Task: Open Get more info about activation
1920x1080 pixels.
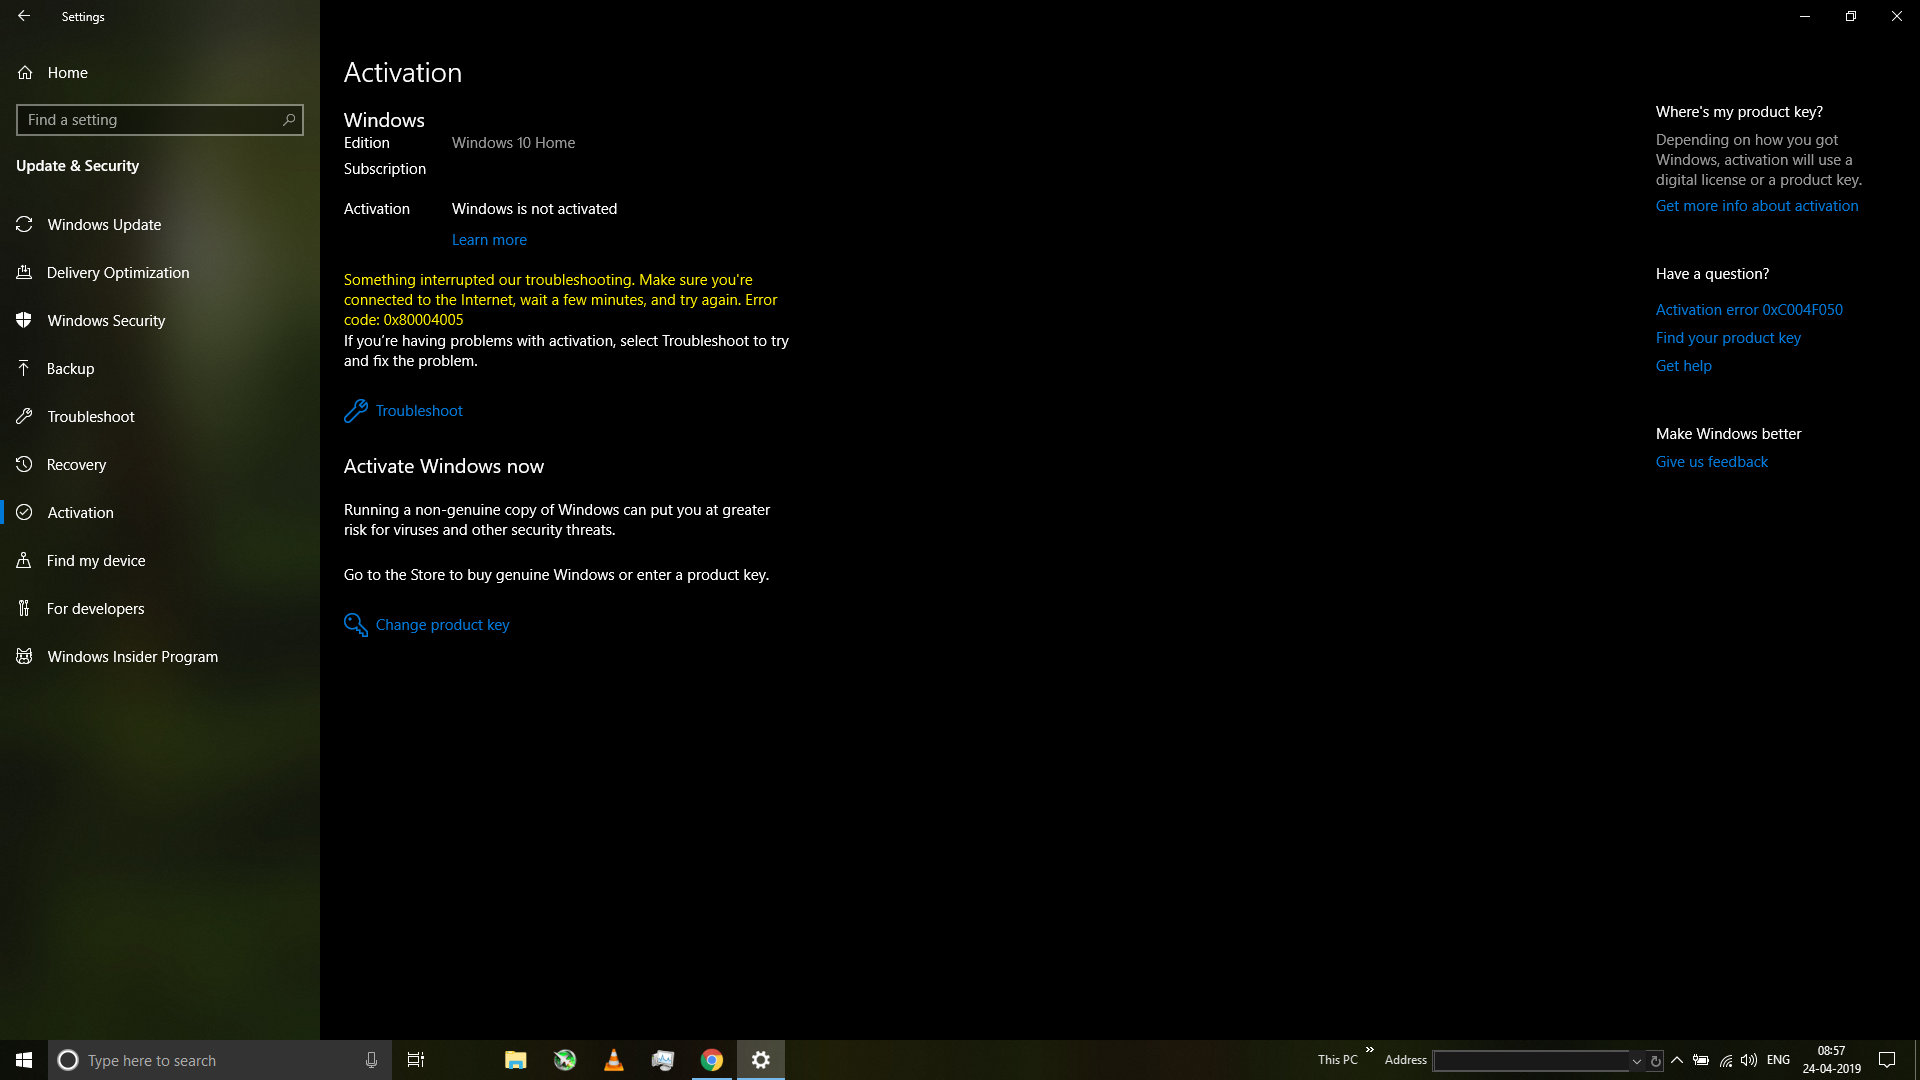Action: pyautogui.click(x=1757, y=206)
